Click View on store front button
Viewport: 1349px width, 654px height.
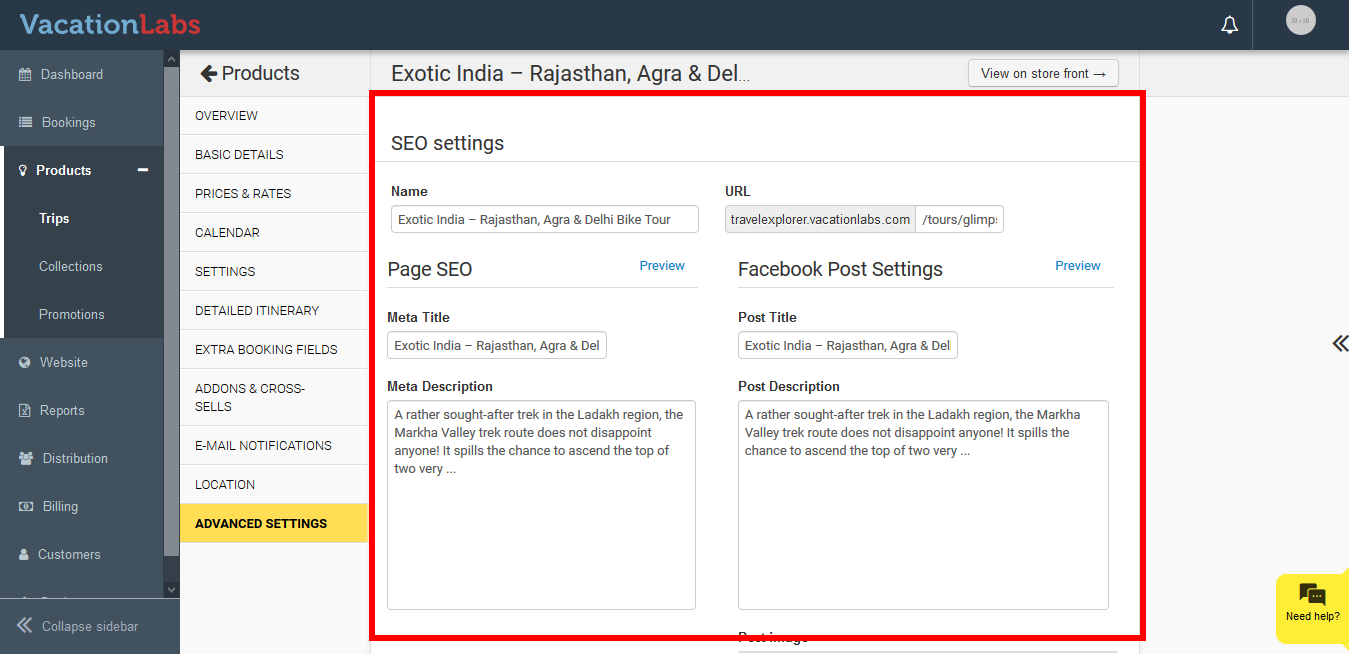(1042, 73)
